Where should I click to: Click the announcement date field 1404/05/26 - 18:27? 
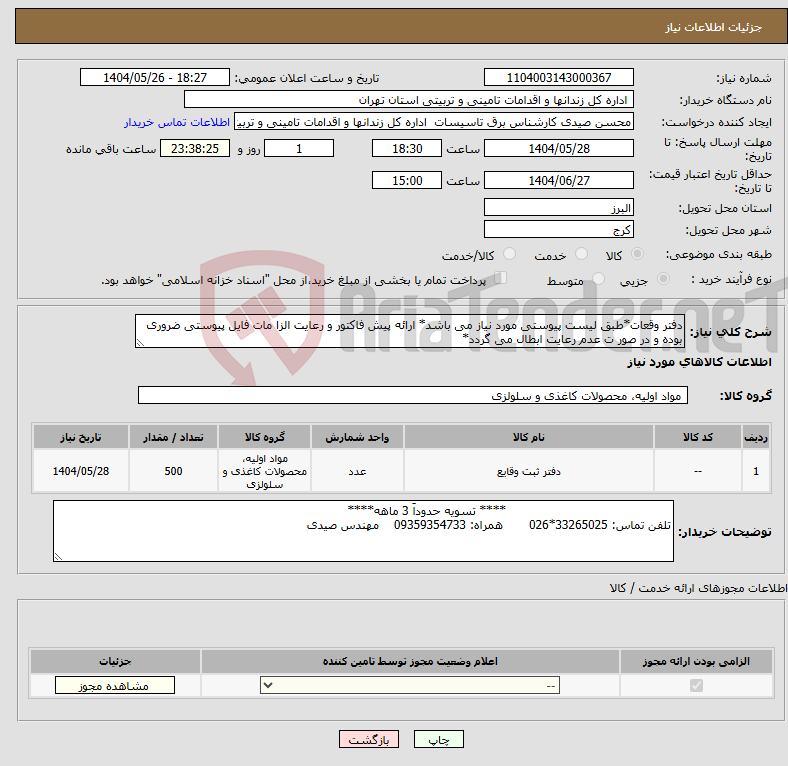155,77
